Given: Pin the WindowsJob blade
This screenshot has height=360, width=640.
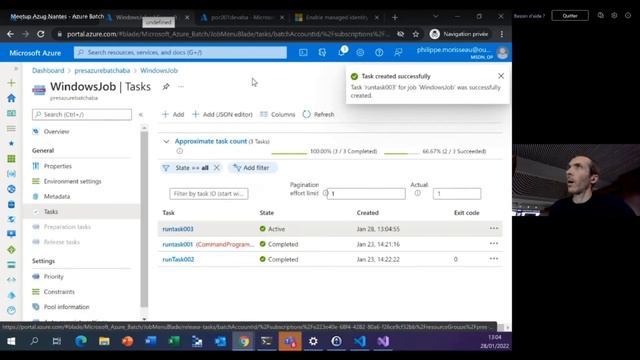Looking at the screenshot, I should coord(166,87).
